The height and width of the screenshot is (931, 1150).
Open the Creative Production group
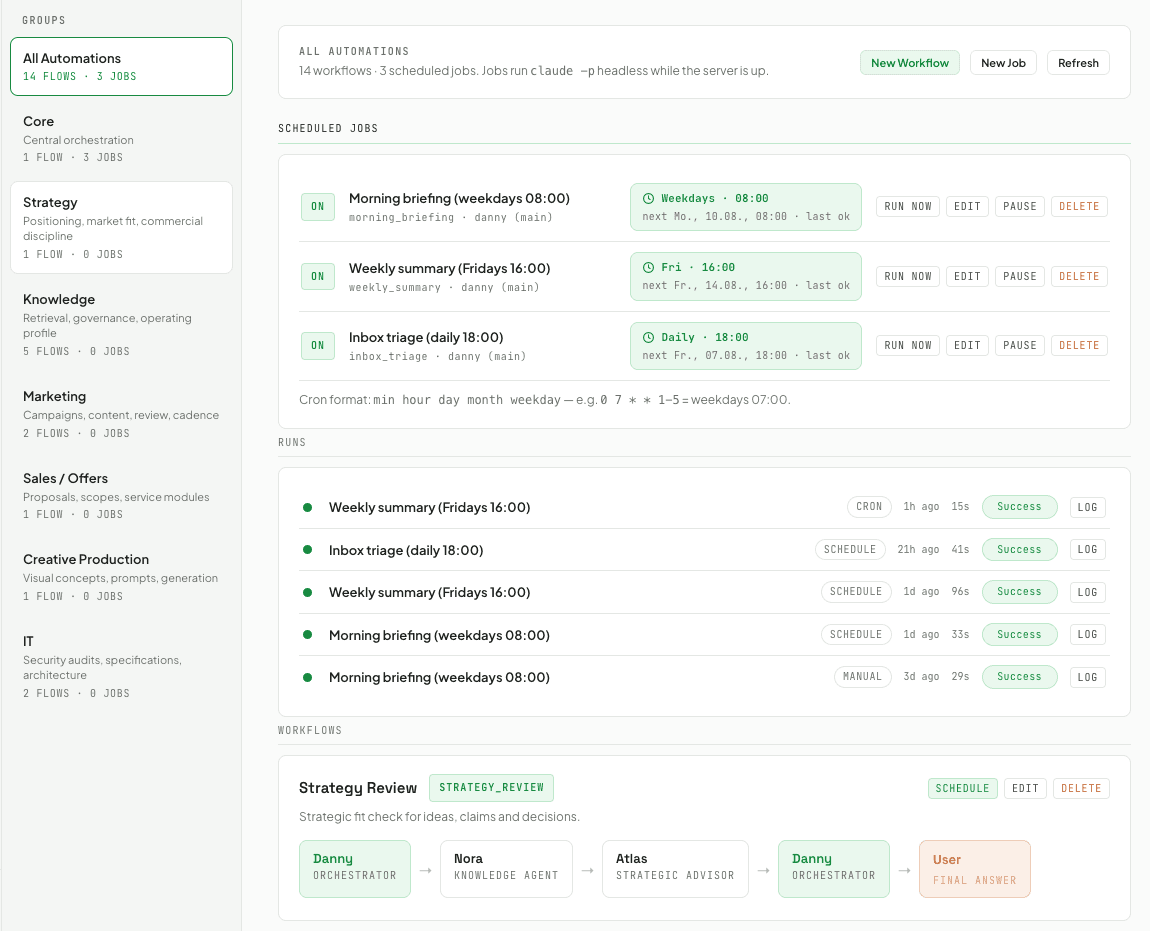[122, 577]
